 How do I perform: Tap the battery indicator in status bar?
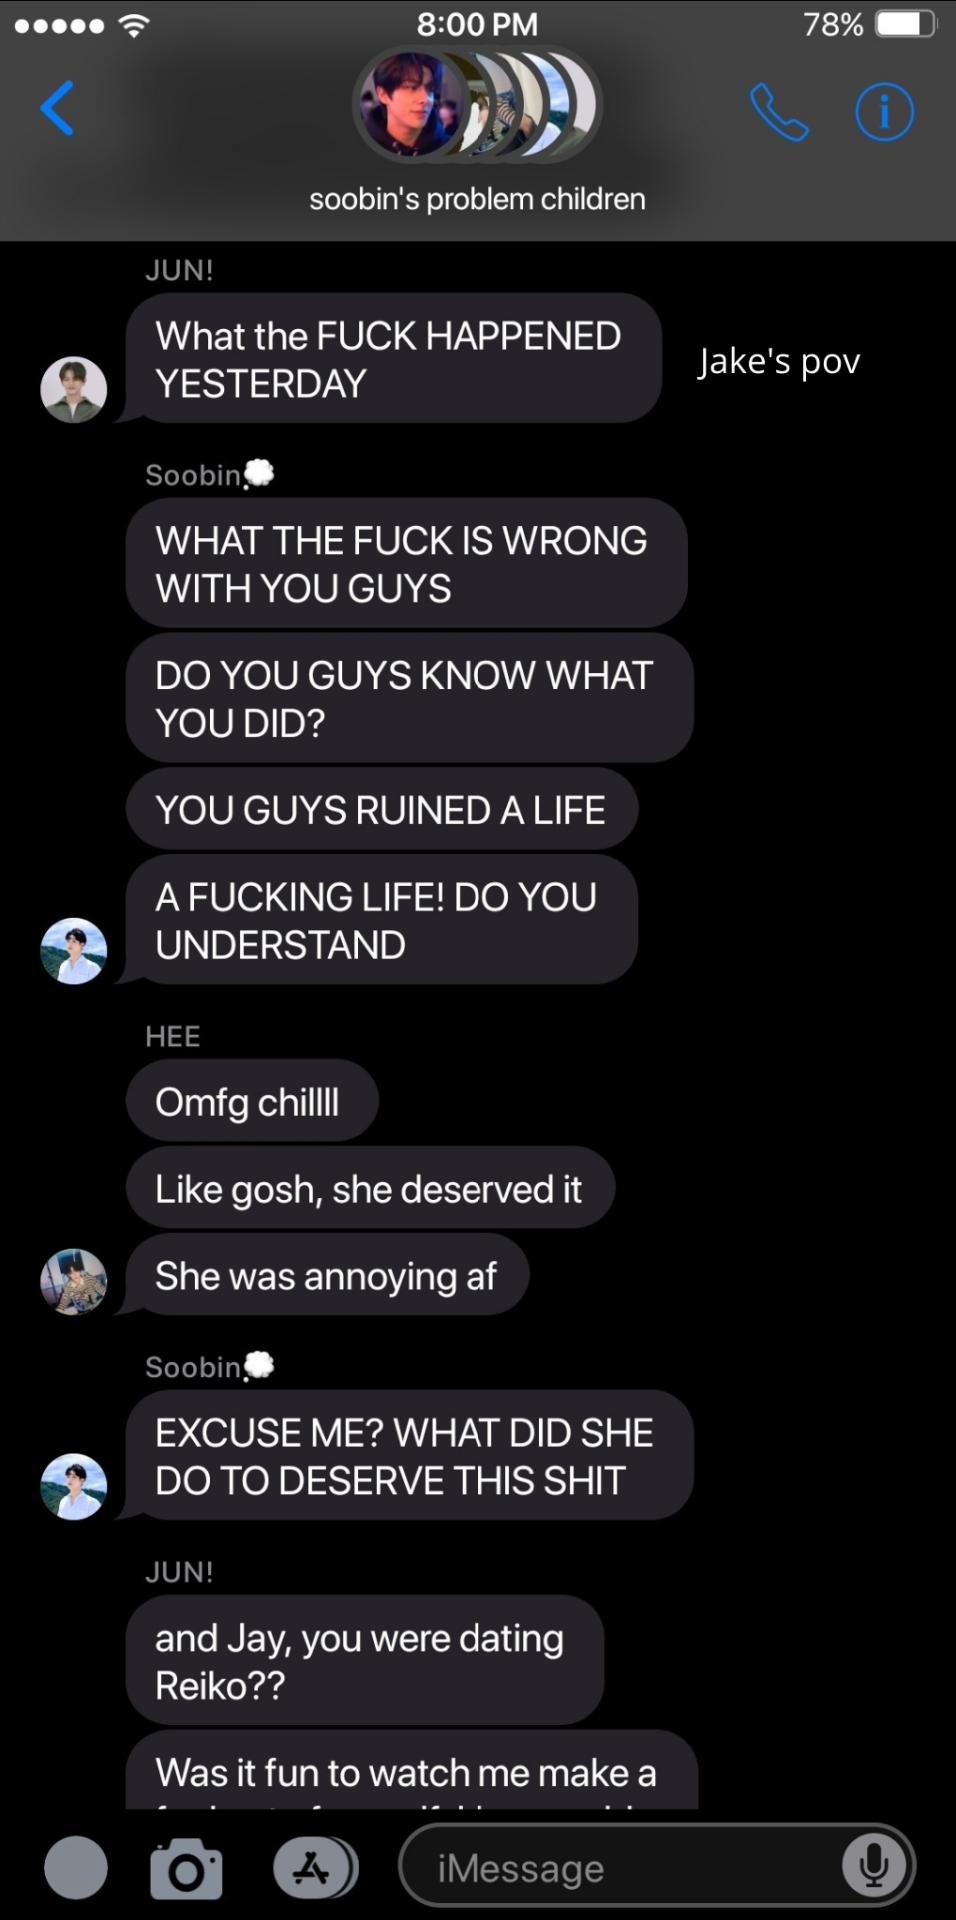tap(905, 23)
